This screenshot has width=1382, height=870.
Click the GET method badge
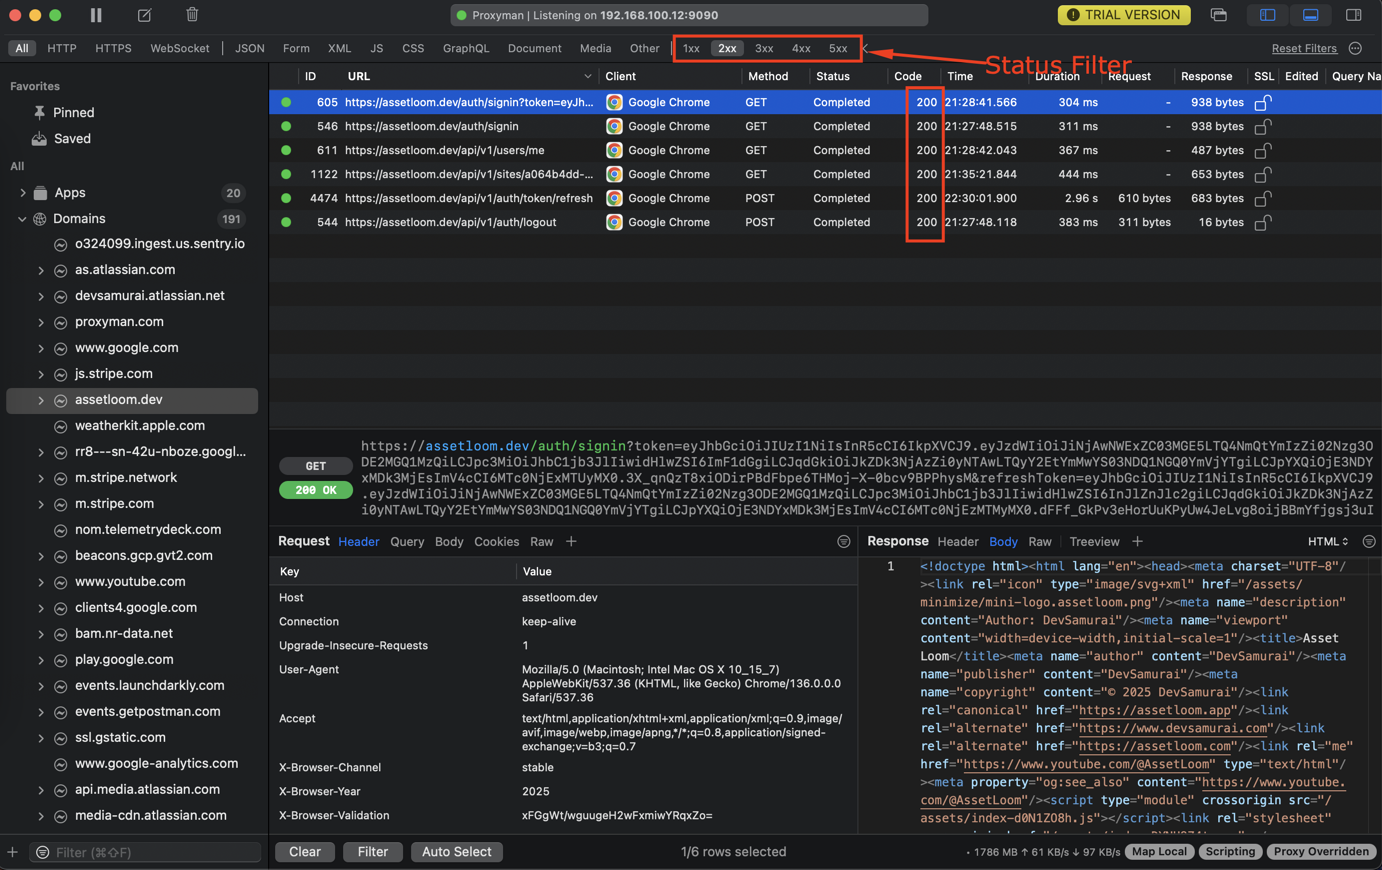(315, 466)
